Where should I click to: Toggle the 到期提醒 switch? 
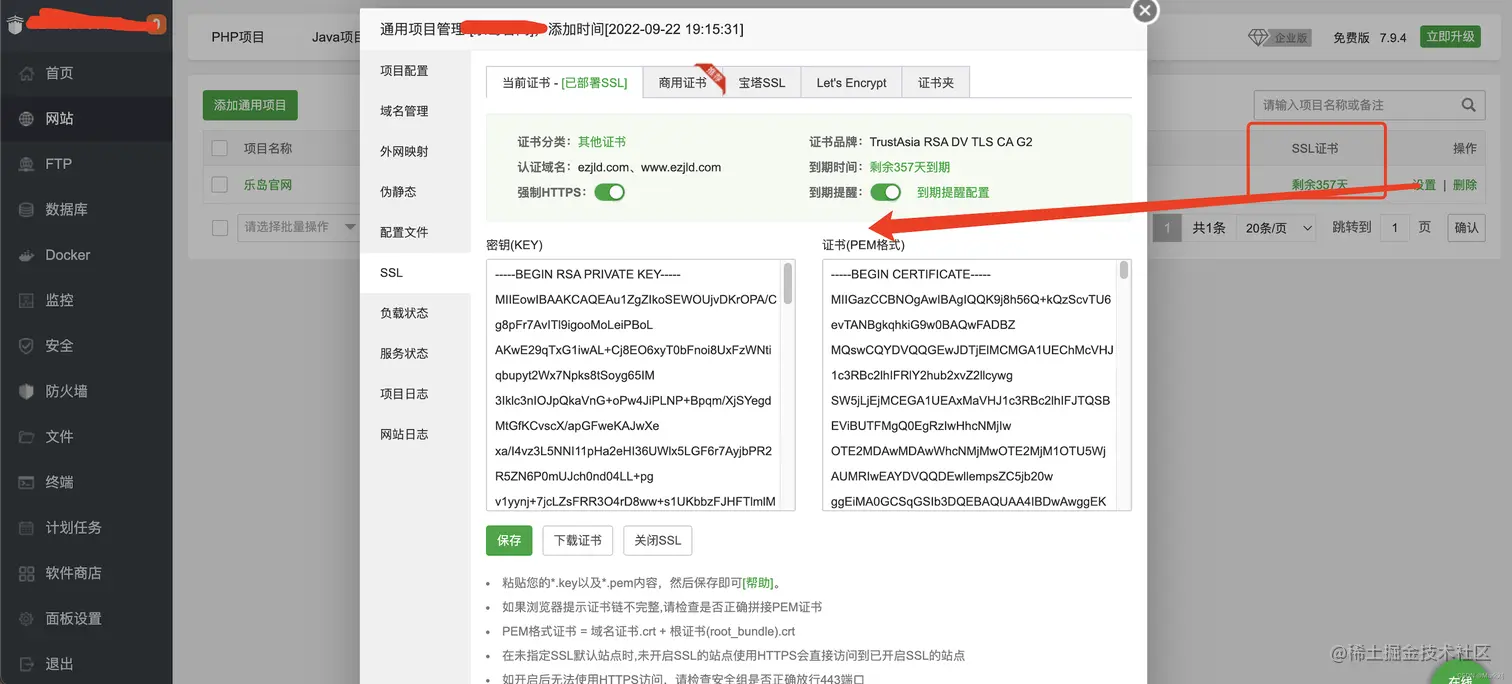click(886, 192)
